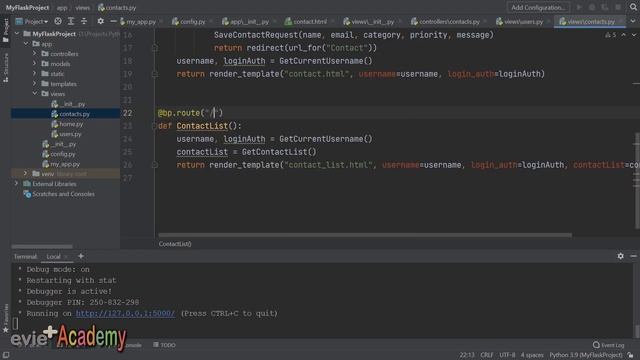Image resolution: width=640 pixels, height=360 pixels.
Task: Open the Structure tool window sidebar
Action: coord(5,67)
